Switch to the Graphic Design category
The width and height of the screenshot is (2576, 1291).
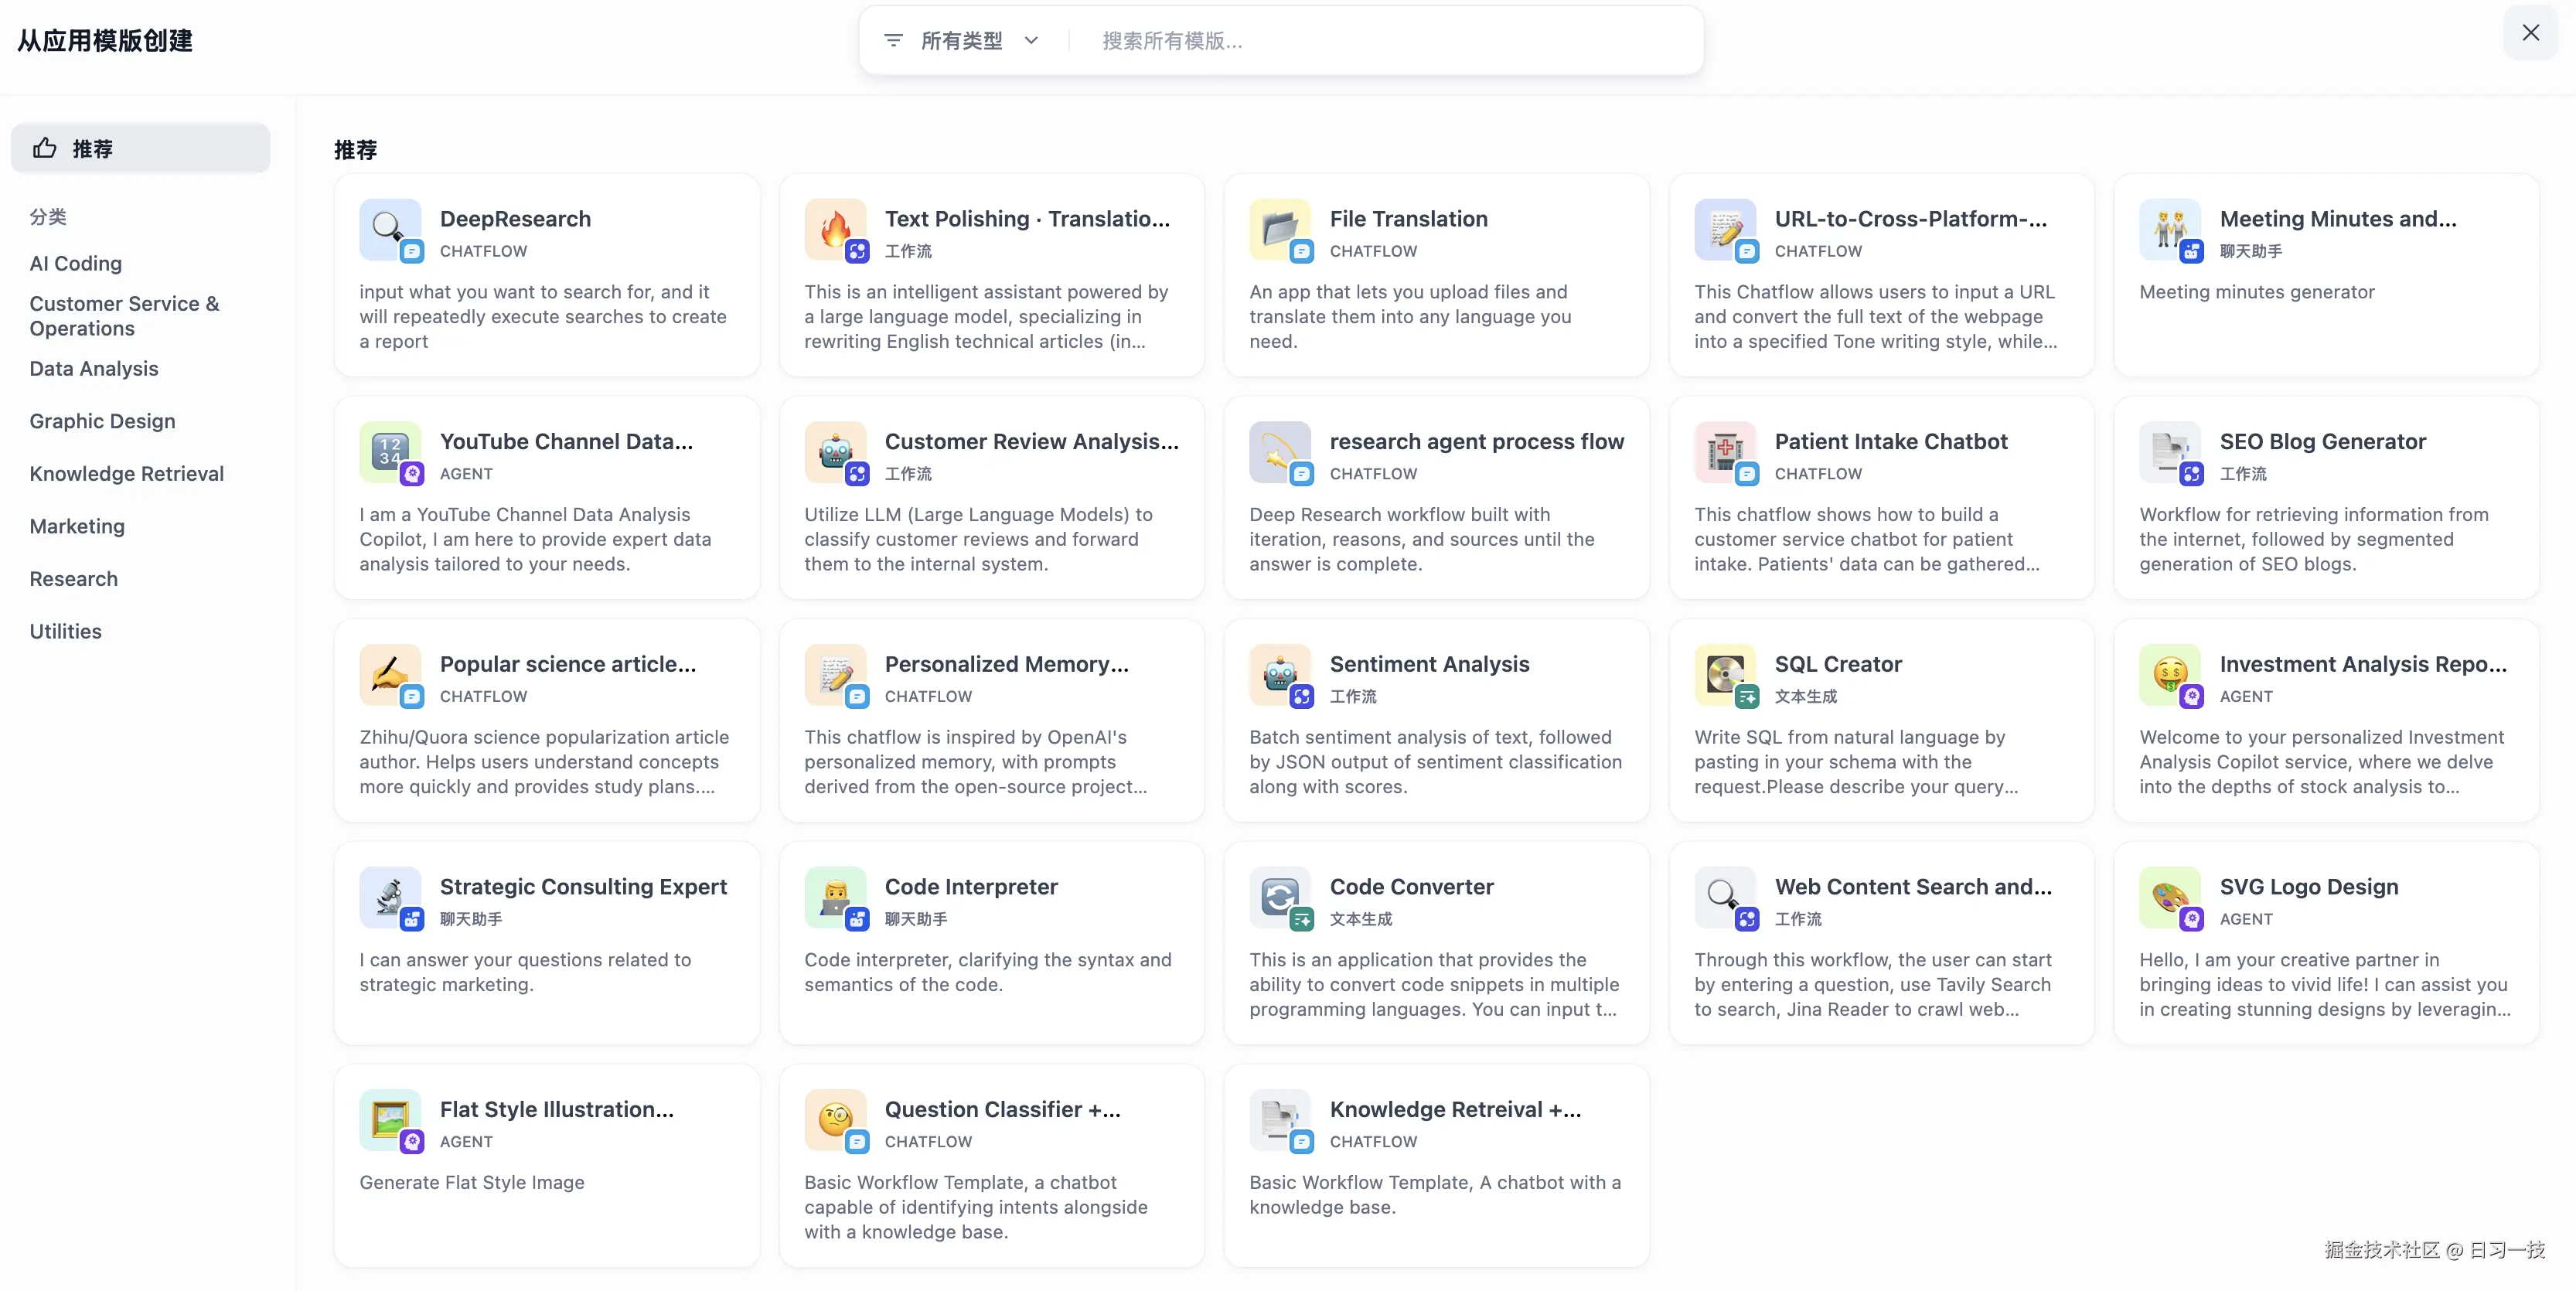click(101, 421)
